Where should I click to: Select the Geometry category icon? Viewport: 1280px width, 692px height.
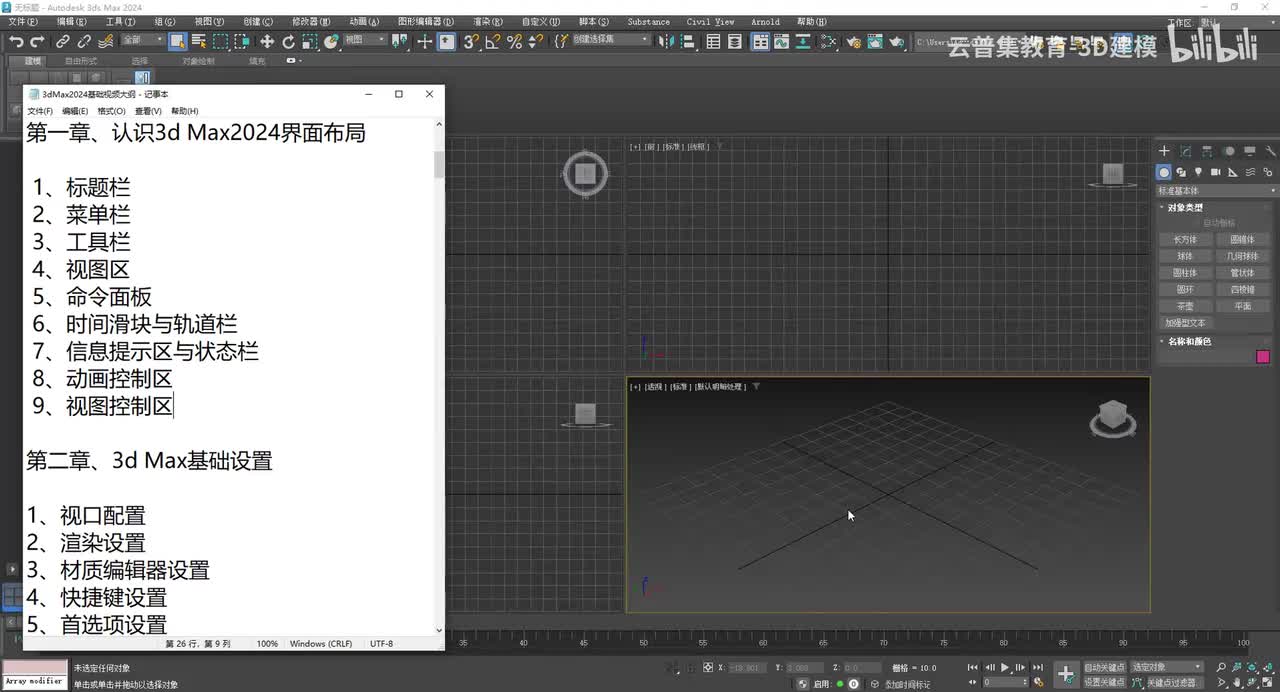1164,172
